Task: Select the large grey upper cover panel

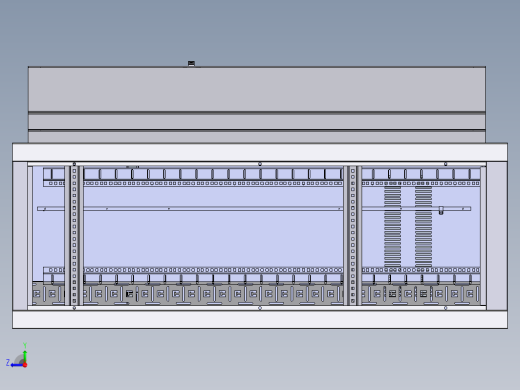Action: [x=257, y=89]
